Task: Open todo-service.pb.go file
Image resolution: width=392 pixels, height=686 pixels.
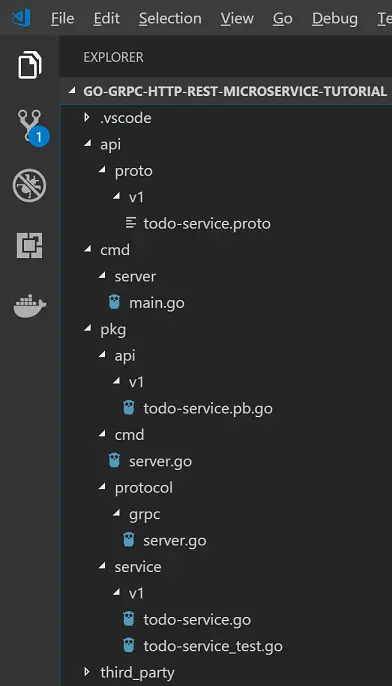Action: [x=208, y=408]
